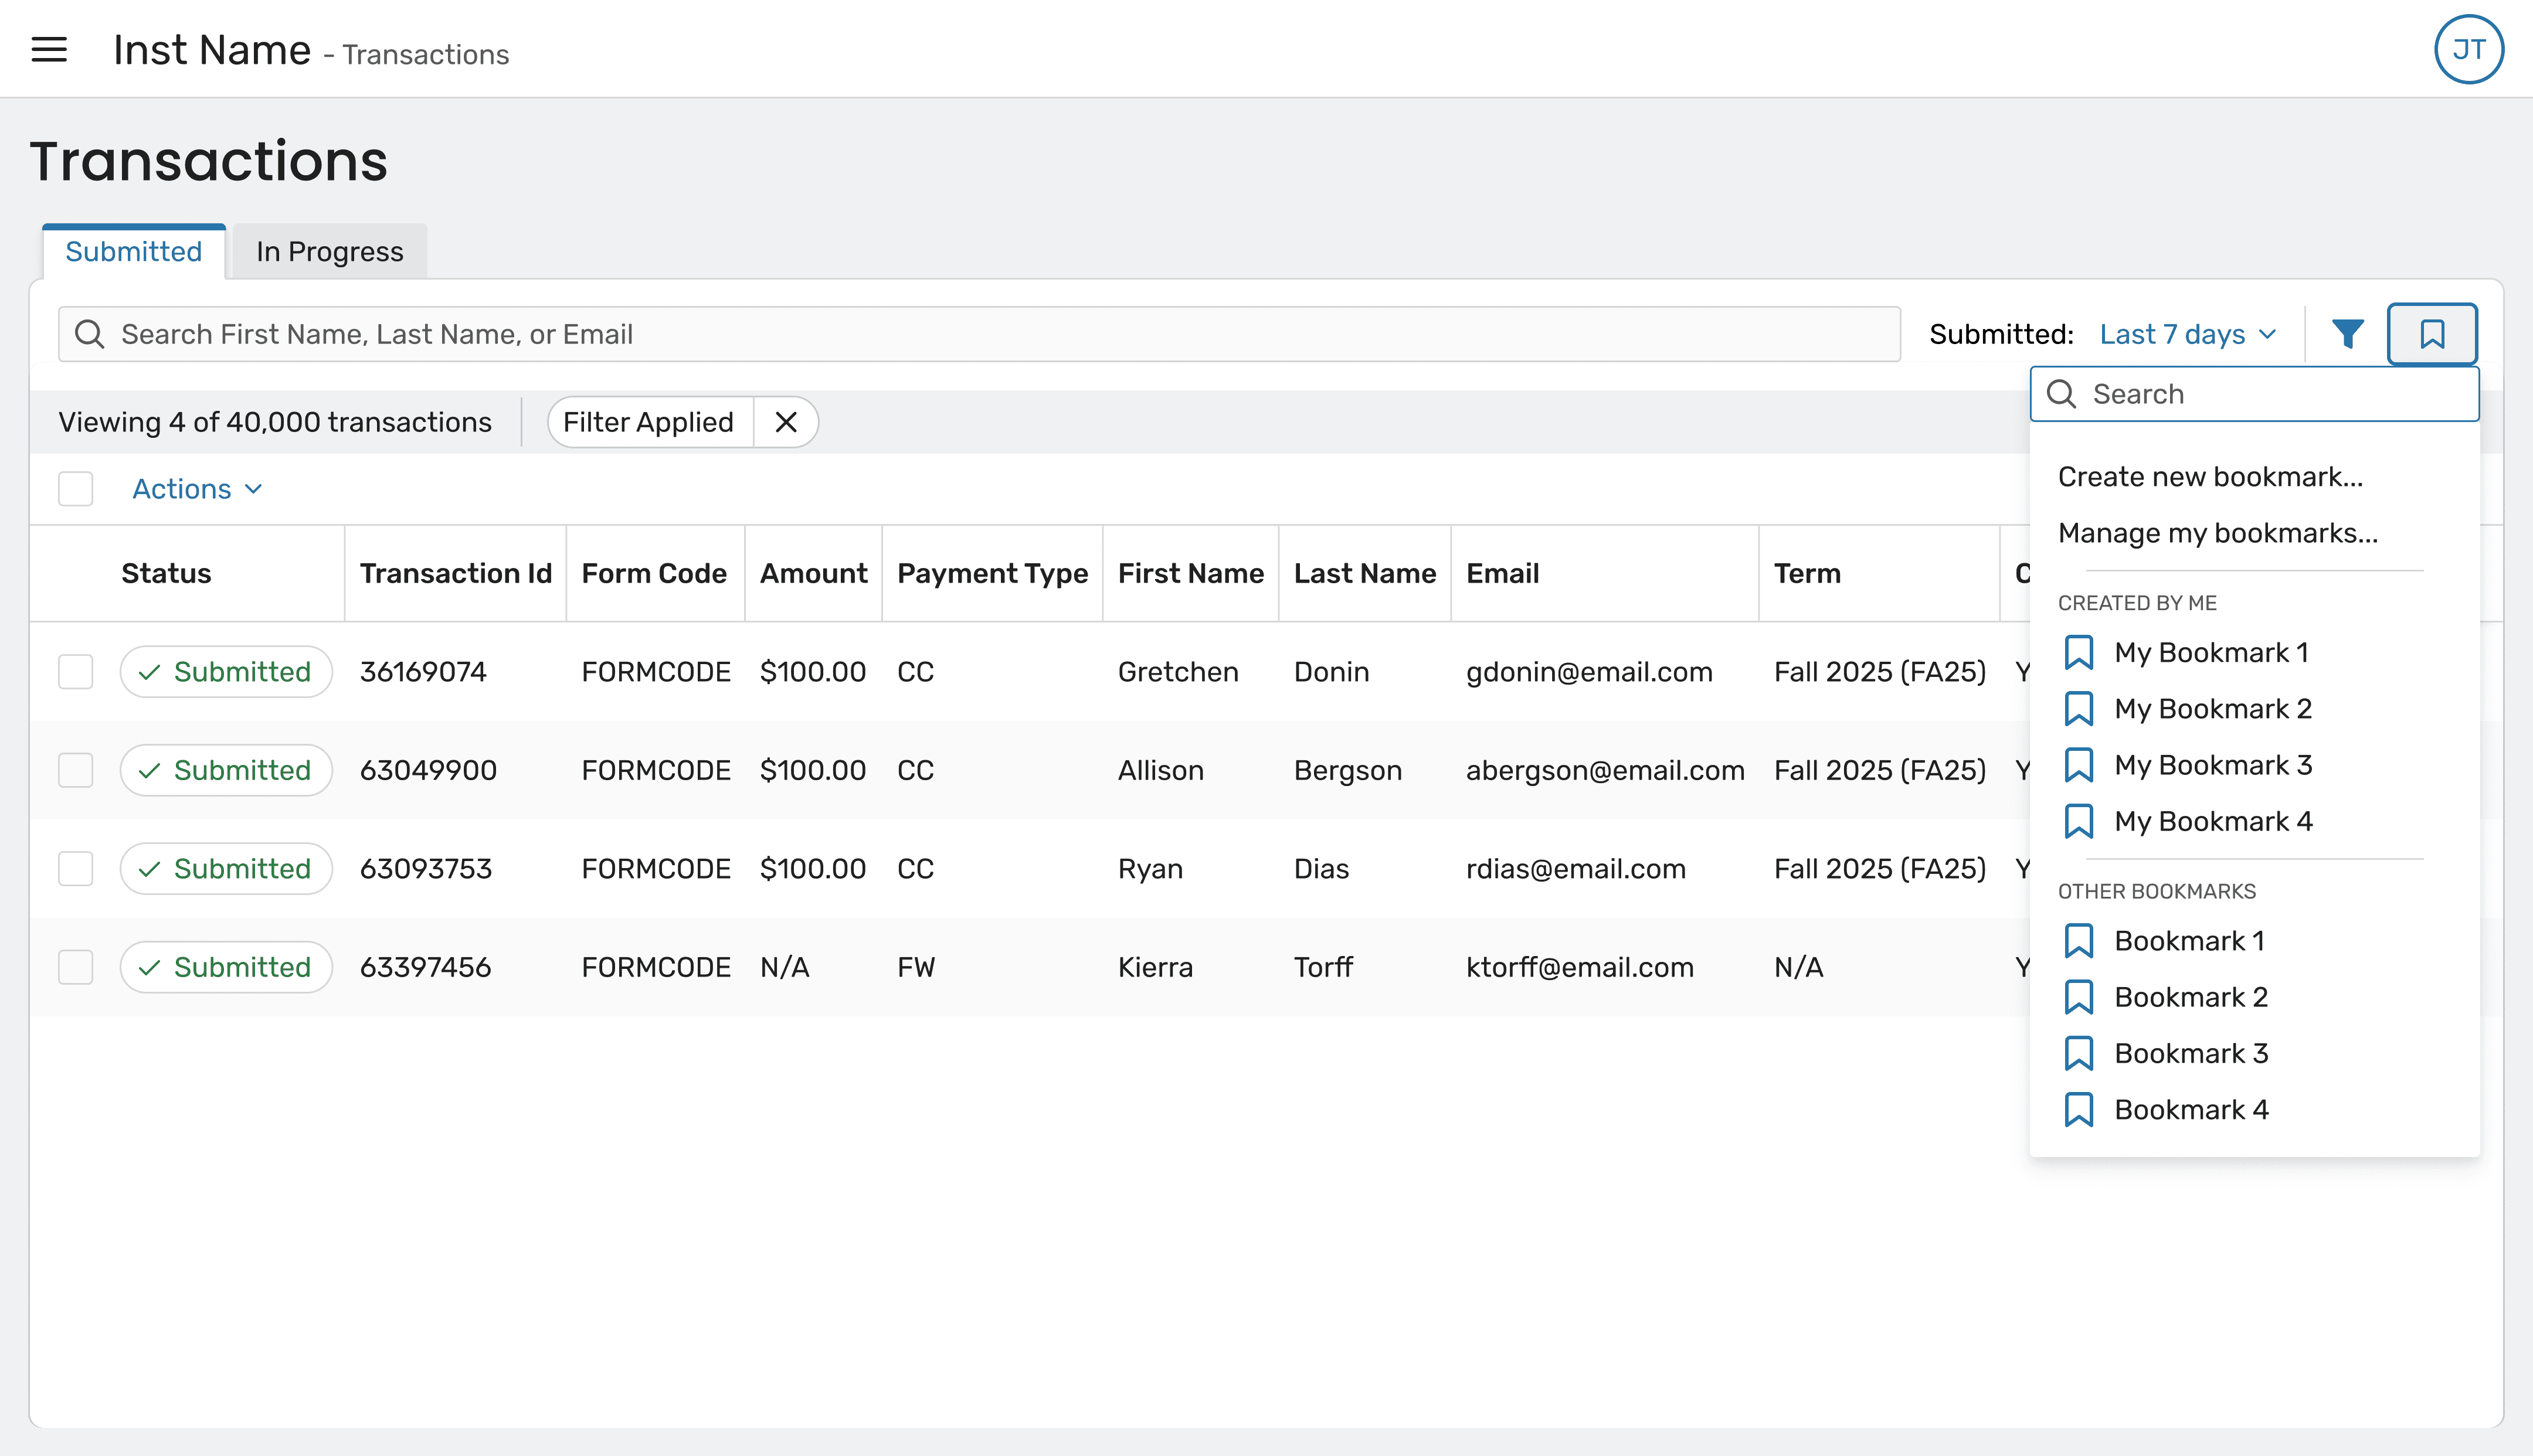The height and width of the screenshot is (1456, 2533).
Task: Click the funnel filter icon
Action: [x=2347, y=334]
